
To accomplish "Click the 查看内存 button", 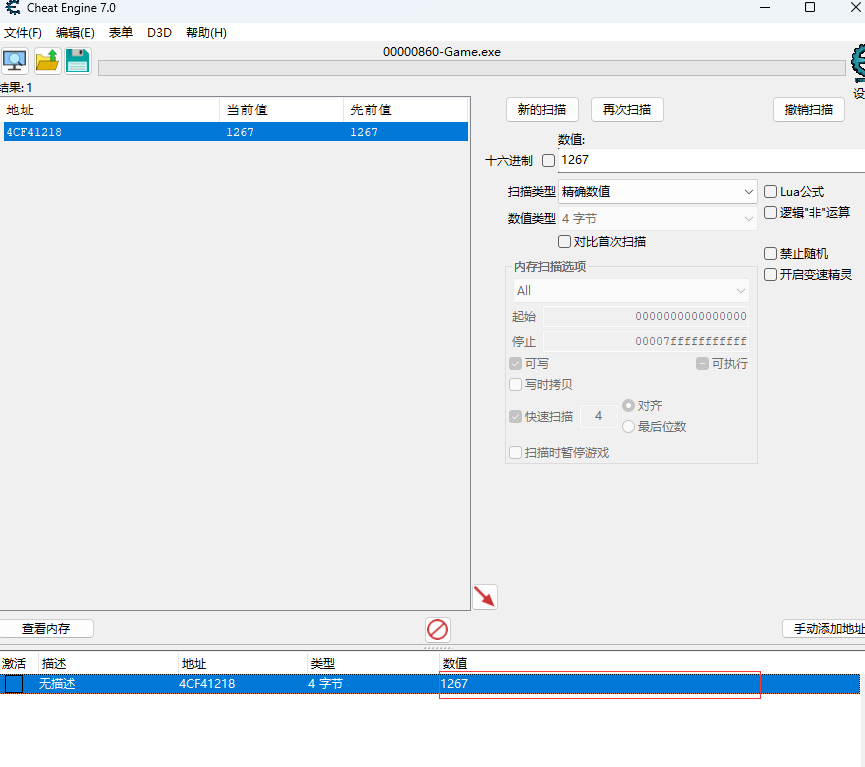I will (x=46, y=628).
